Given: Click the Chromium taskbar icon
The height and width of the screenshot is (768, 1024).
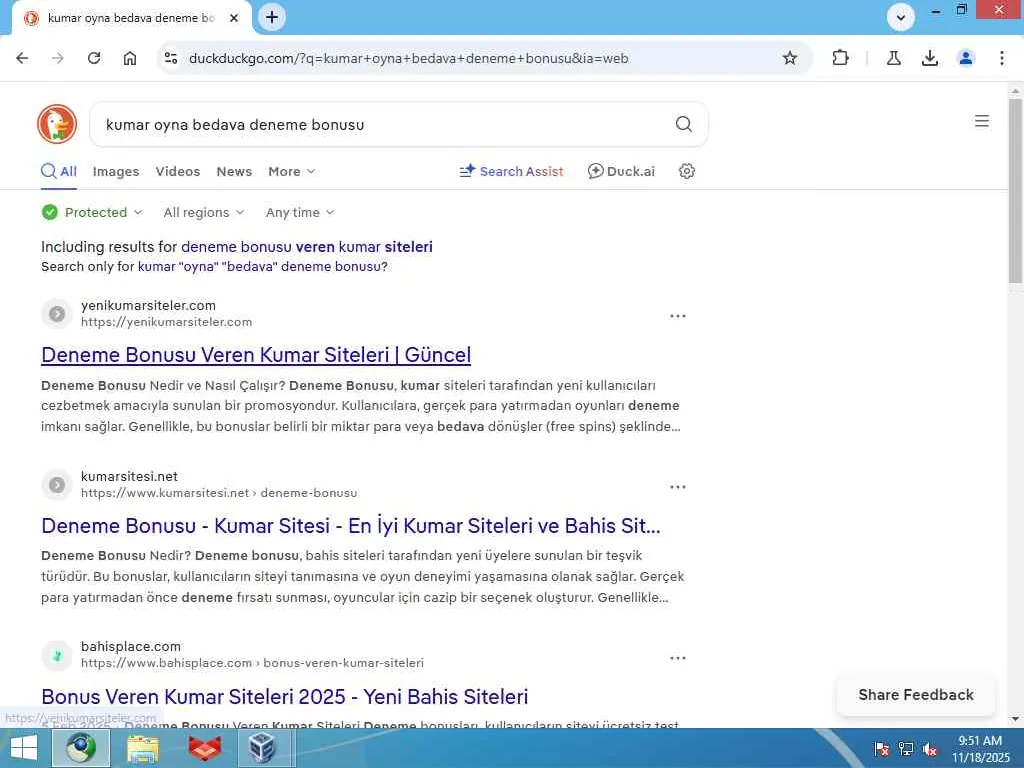Looking at the screenshot, I should click(81, 748).
